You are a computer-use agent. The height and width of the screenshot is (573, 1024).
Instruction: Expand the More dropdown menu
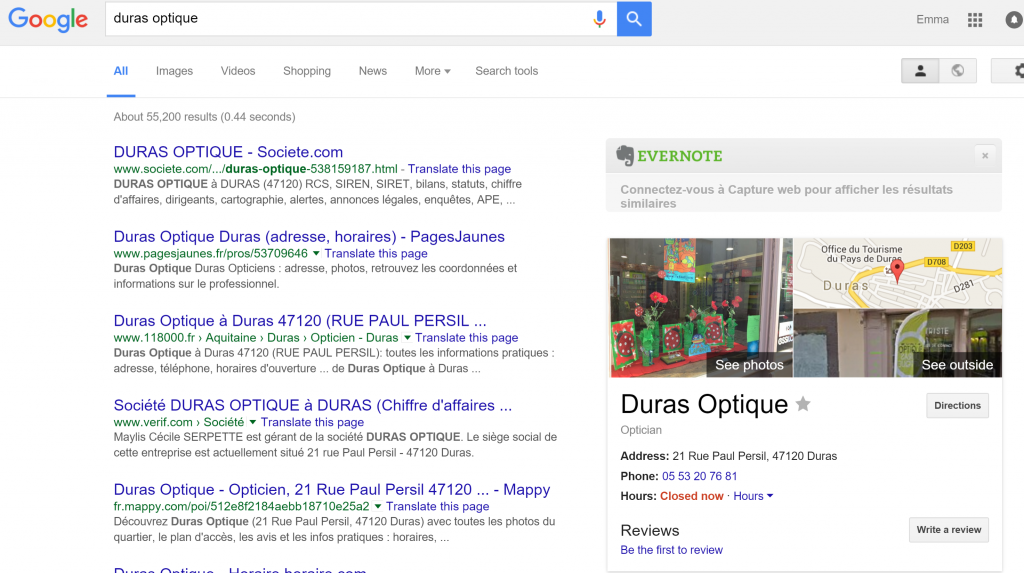tap(432, 71)
